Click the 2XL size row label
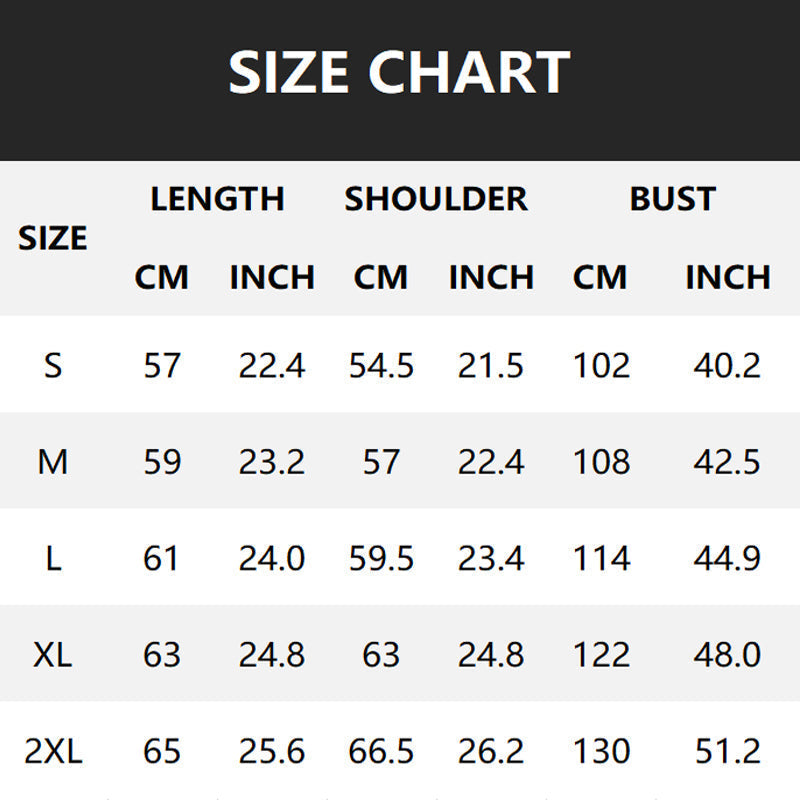The height and width of the screenshot is (800, 800). 53,751
